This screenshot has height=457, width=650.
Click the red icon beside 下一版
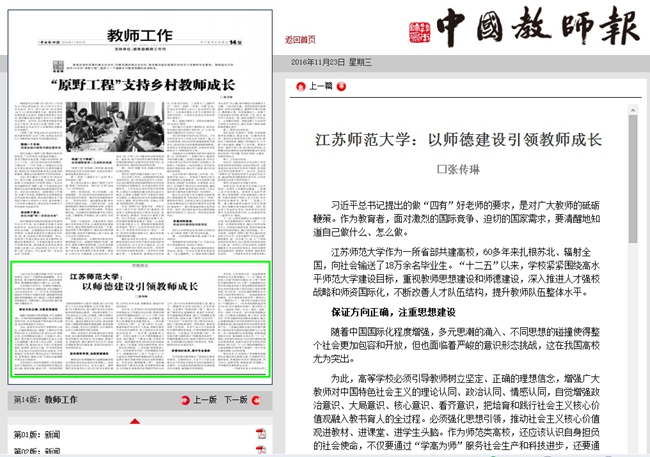pyautogui.click(x=255, y=400)
